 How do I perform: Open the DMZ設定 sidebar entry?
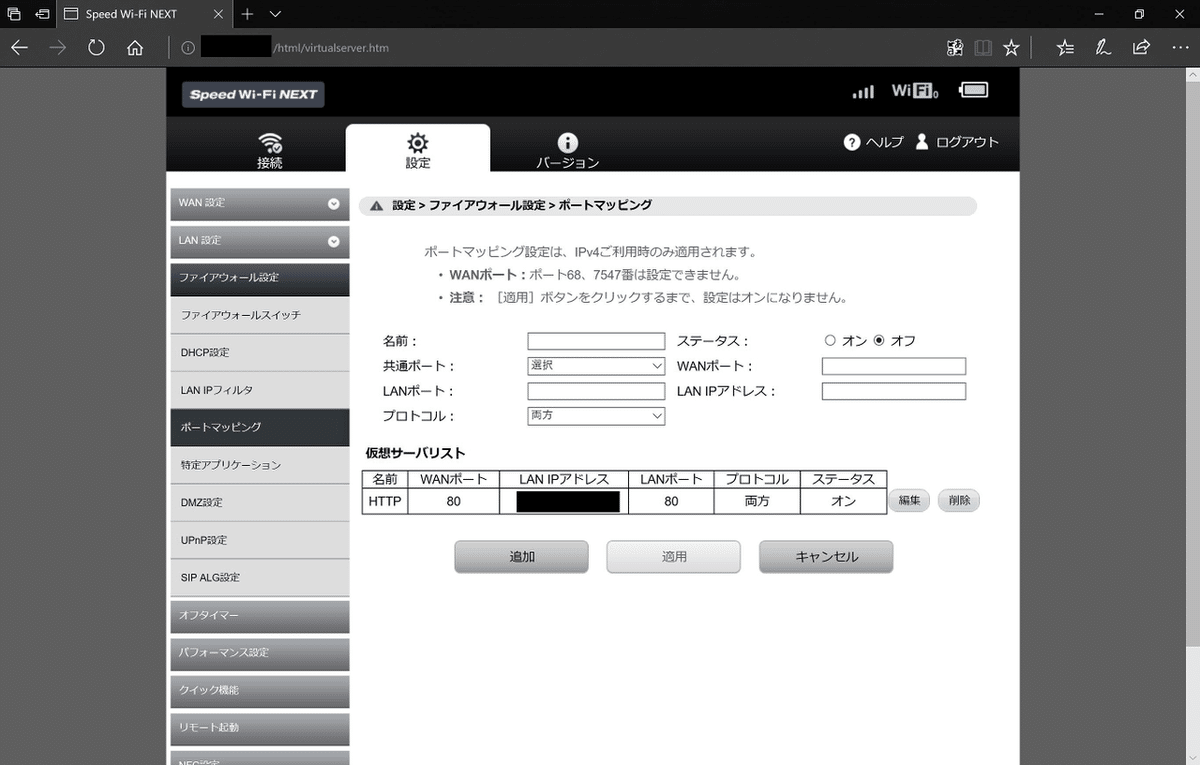point(259,502)
